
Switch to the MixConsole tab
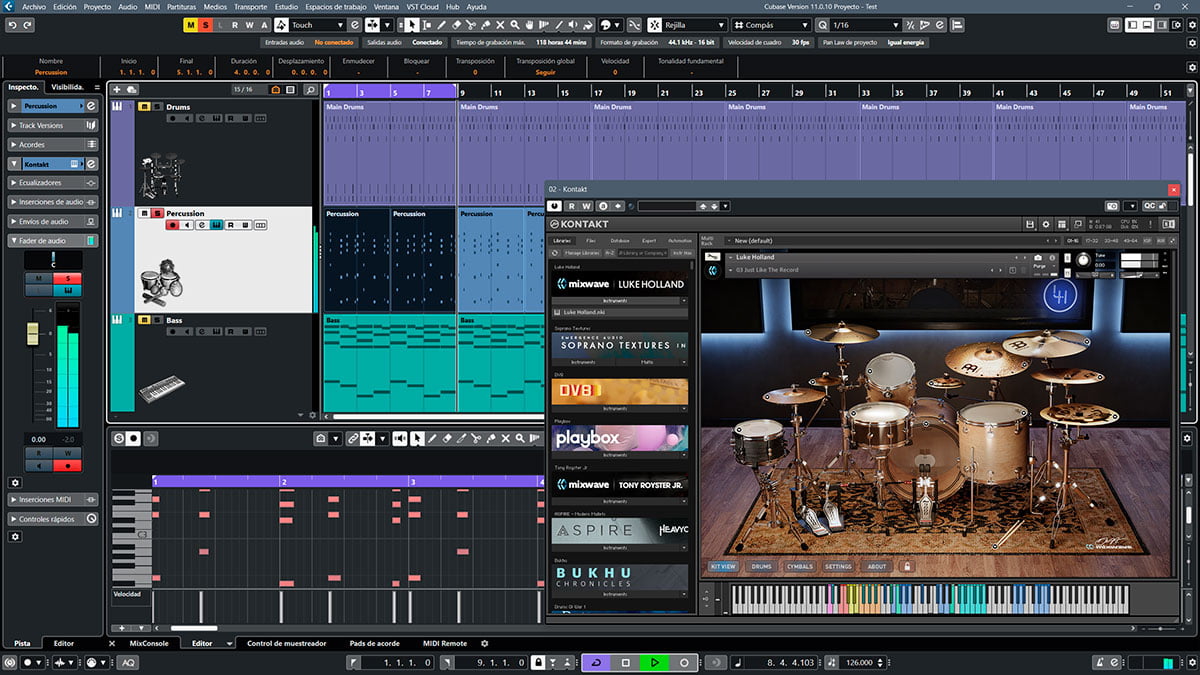(x=149, y=643)
